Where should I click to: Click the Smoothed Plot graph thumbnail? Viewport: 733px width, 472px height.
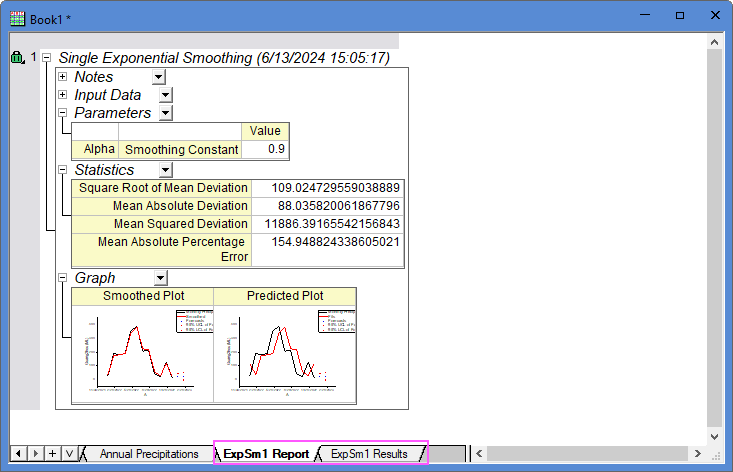coord(143,354)
